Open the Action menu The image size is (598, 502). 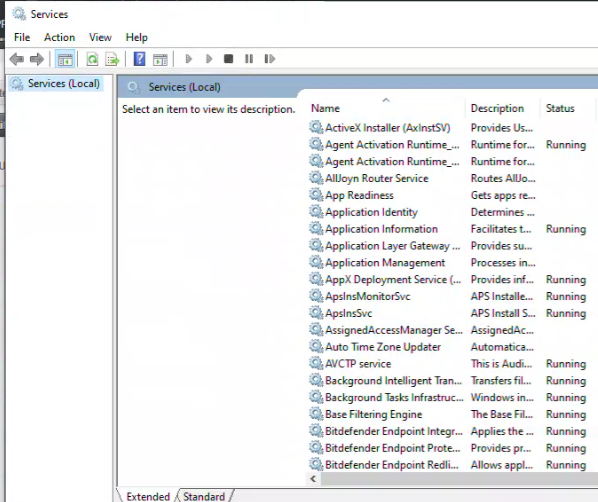pos(59,37)
